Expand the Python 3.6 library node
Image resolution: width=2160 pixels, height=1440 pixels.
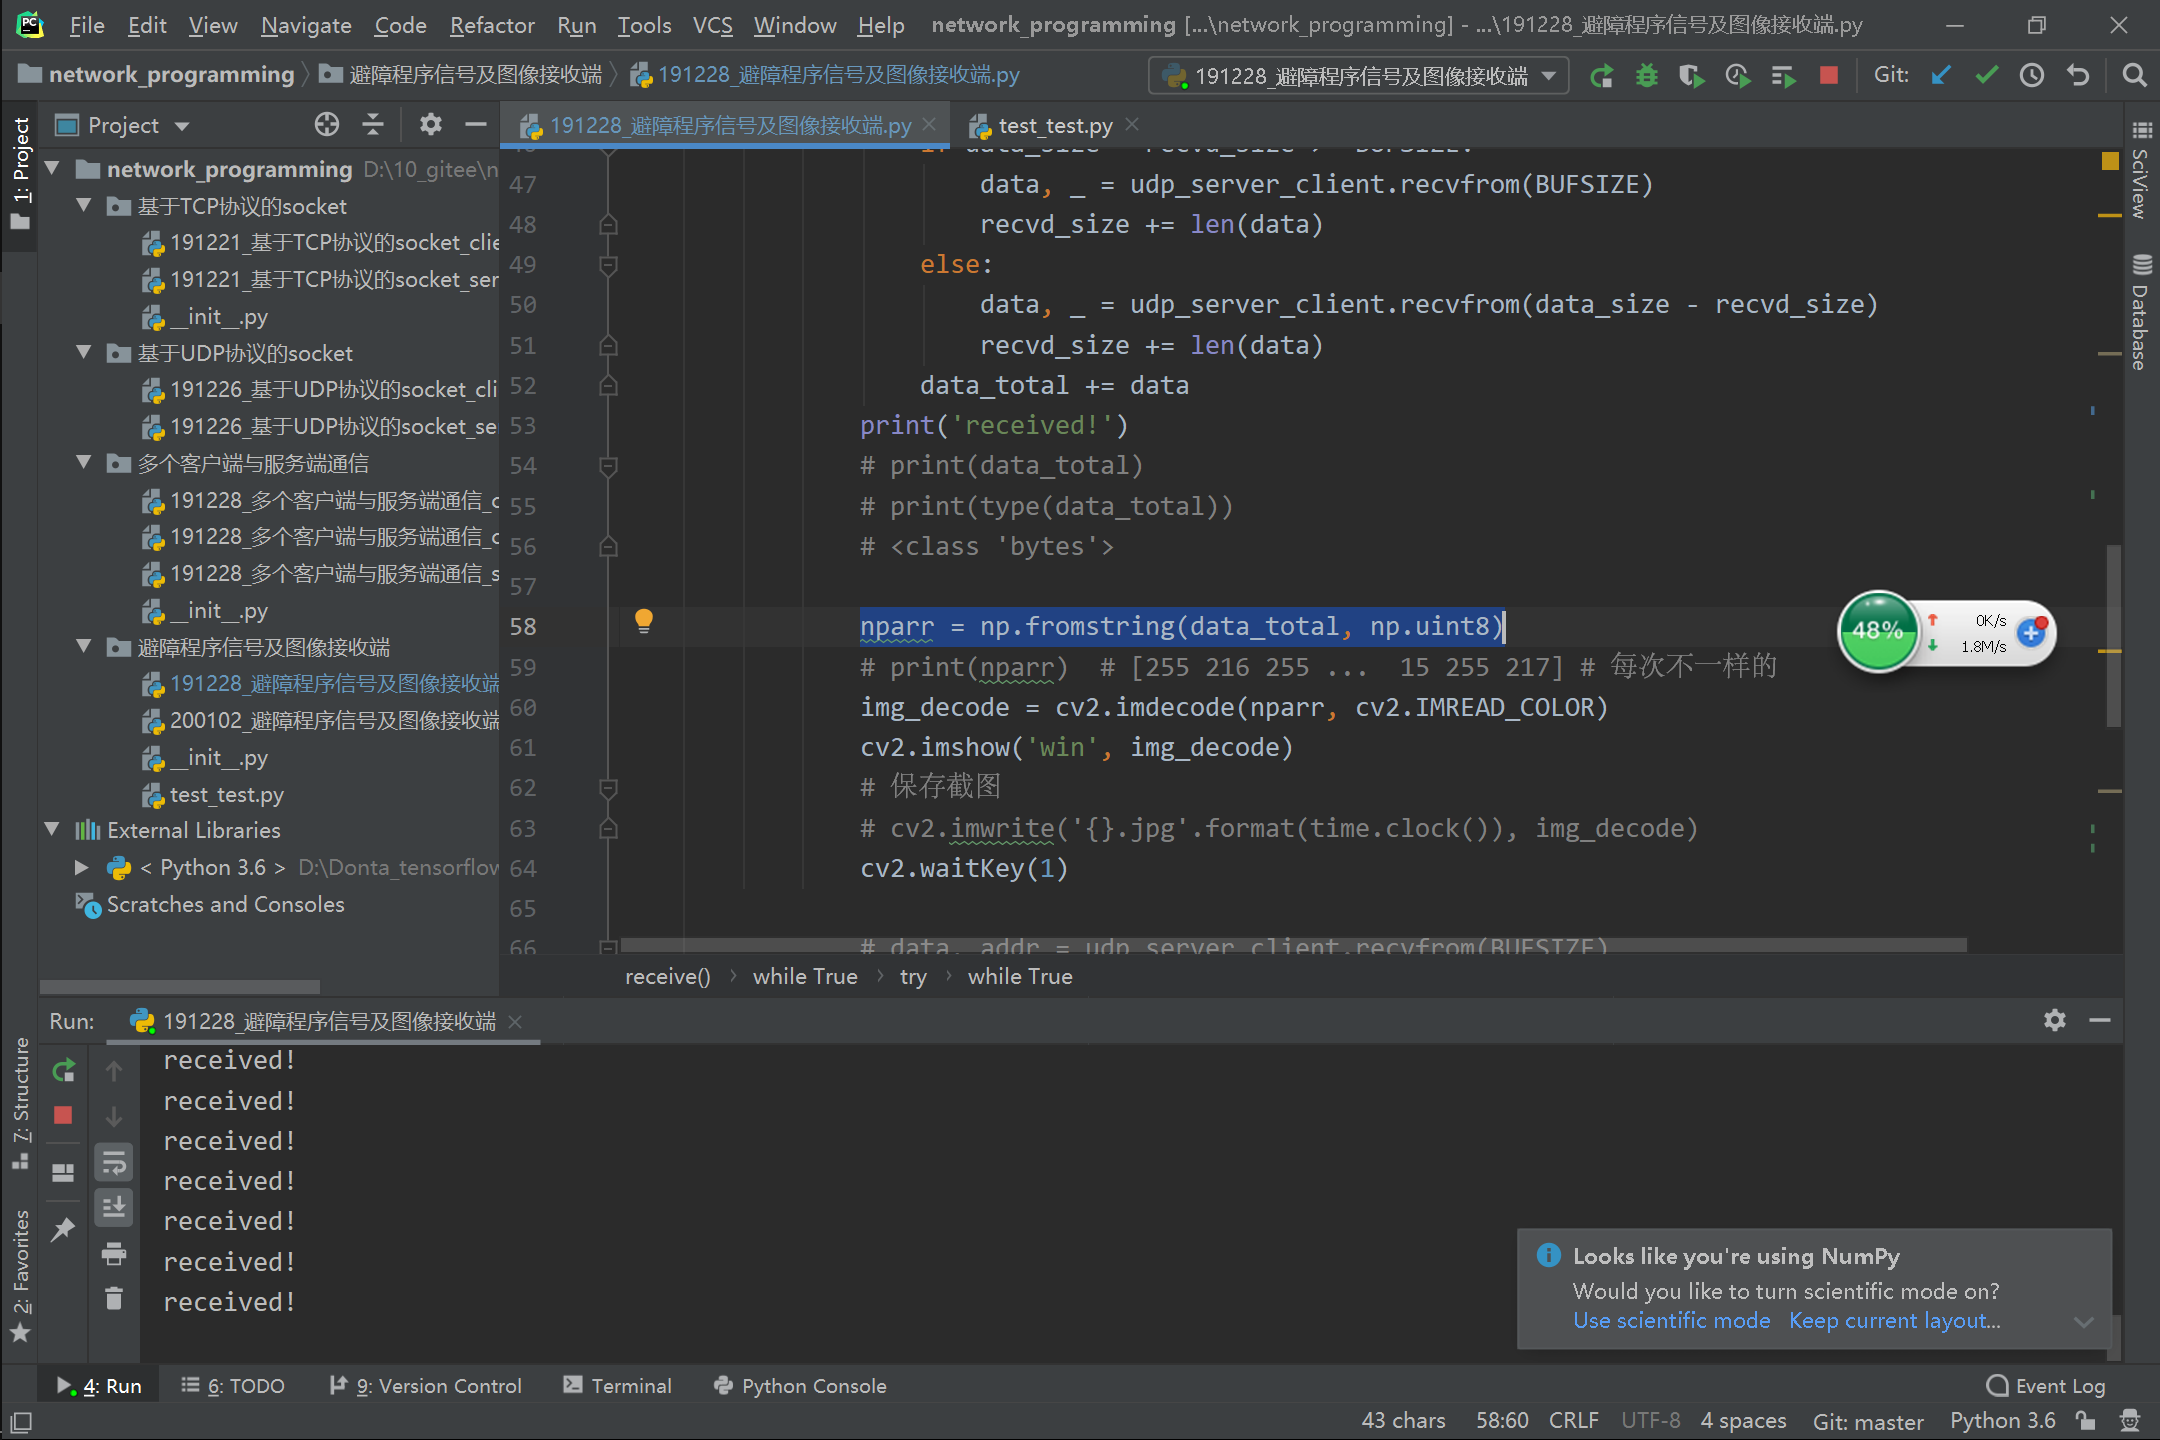click(x=82, y=867)
